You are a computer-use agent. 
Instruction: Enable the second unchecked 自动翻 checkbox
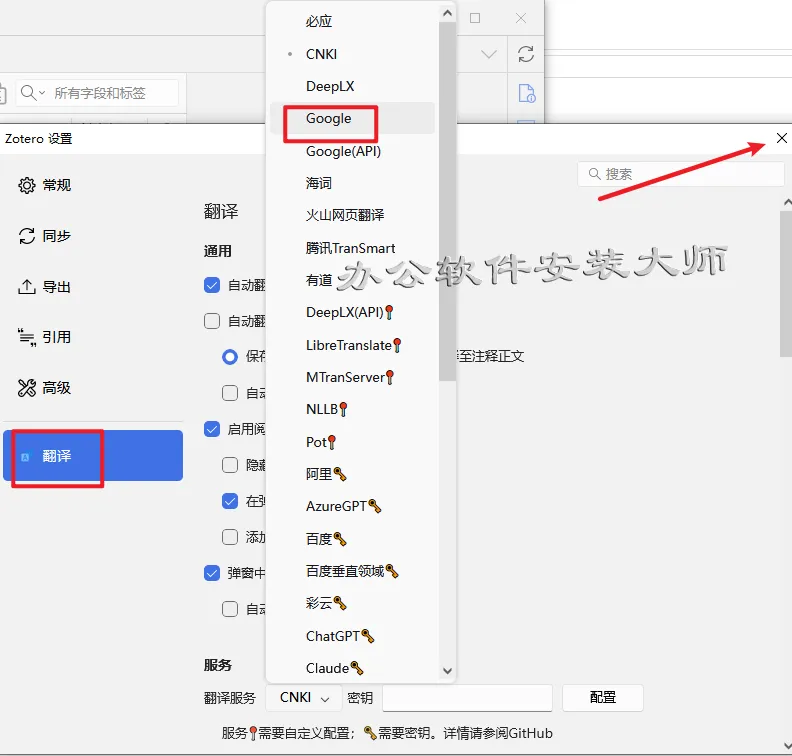pos(212,321)
